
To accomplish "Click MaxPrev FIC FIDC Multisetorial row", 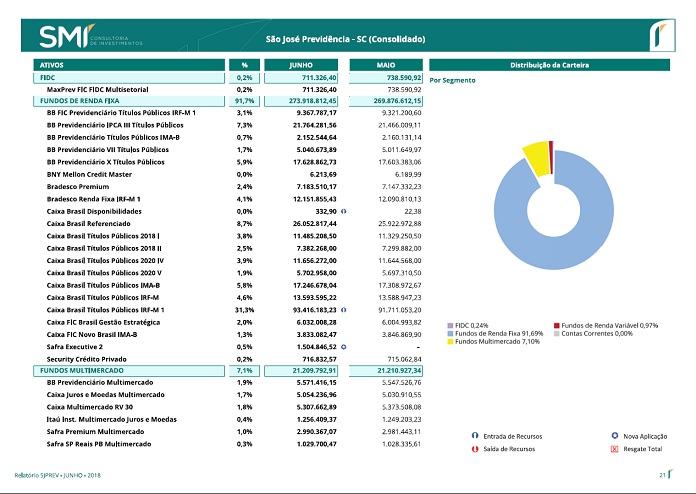I will tap(98, 89).
